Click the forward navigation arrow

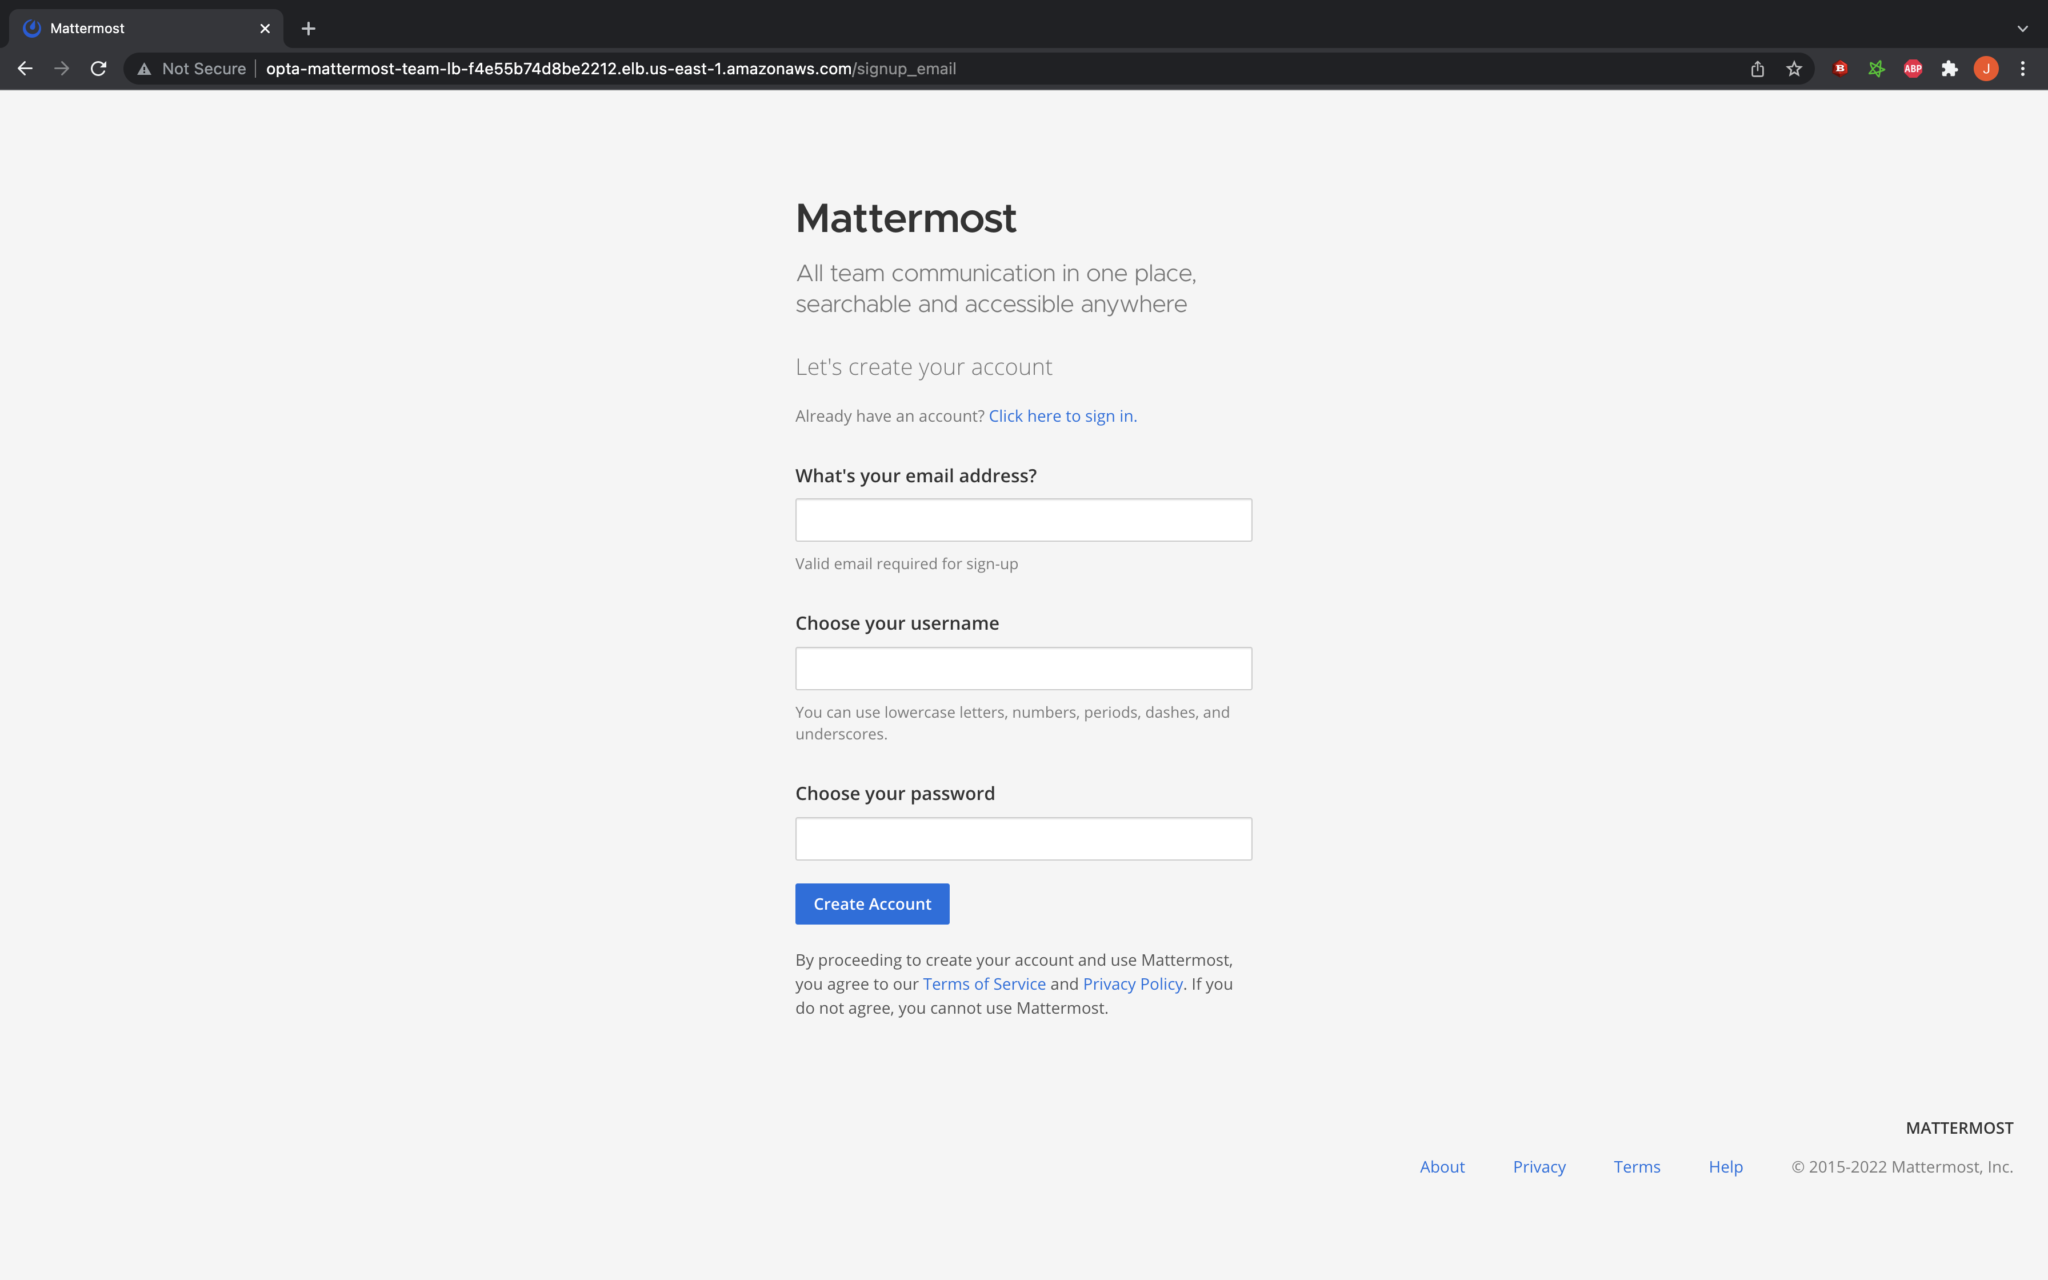(62, 68)
